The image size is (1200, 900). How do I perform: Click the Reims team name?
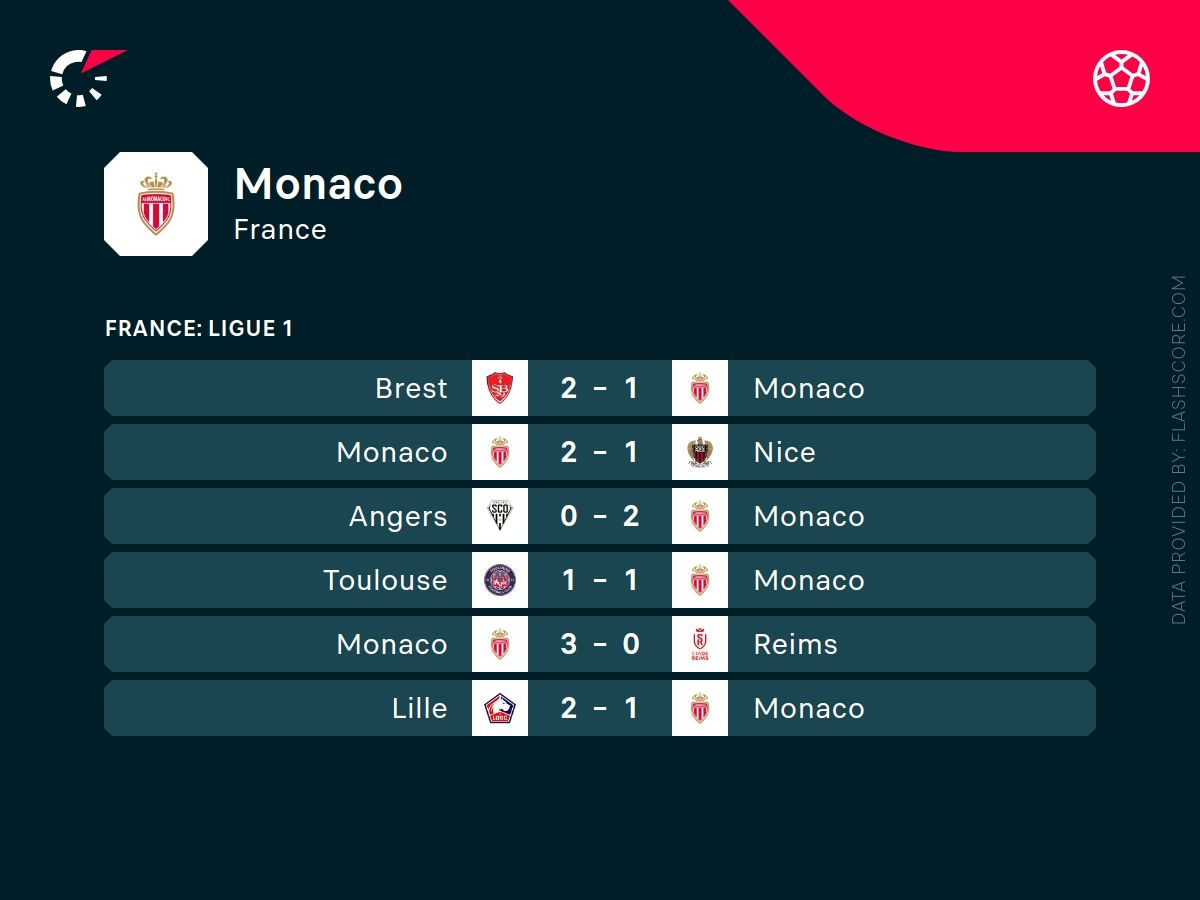pyautogui.click(x=795, y=644)
